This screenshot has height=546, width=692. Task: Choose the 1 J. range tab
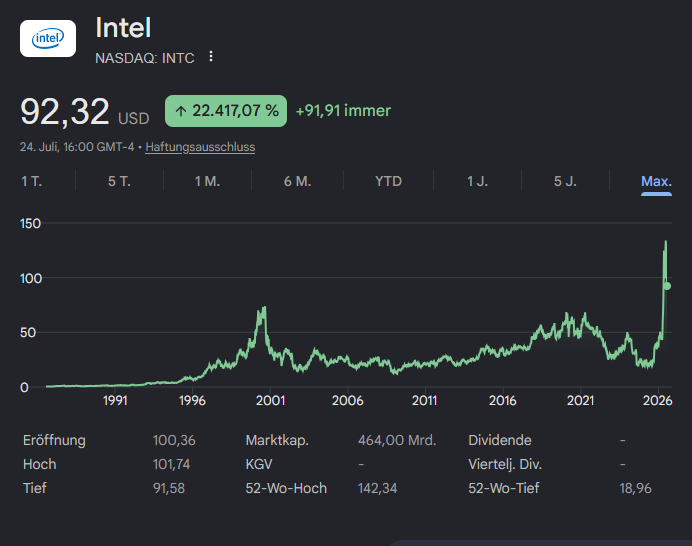click(x=478, y=181)
